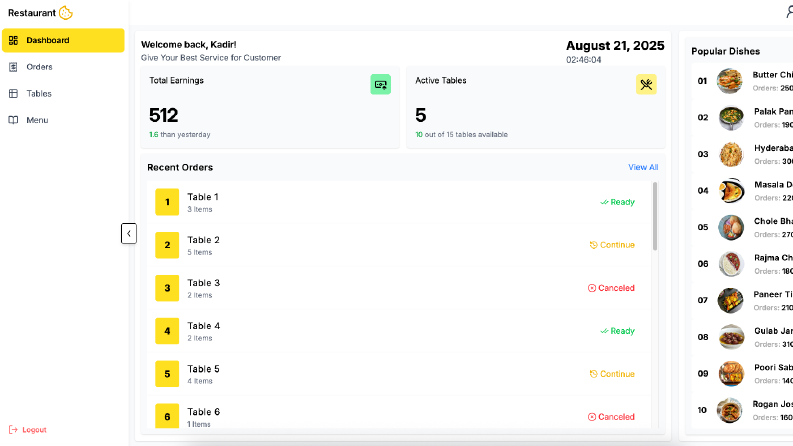Viewport: 793px width, 446px height.
Task: Click the Popular Dishes heading
Action: 726,51
